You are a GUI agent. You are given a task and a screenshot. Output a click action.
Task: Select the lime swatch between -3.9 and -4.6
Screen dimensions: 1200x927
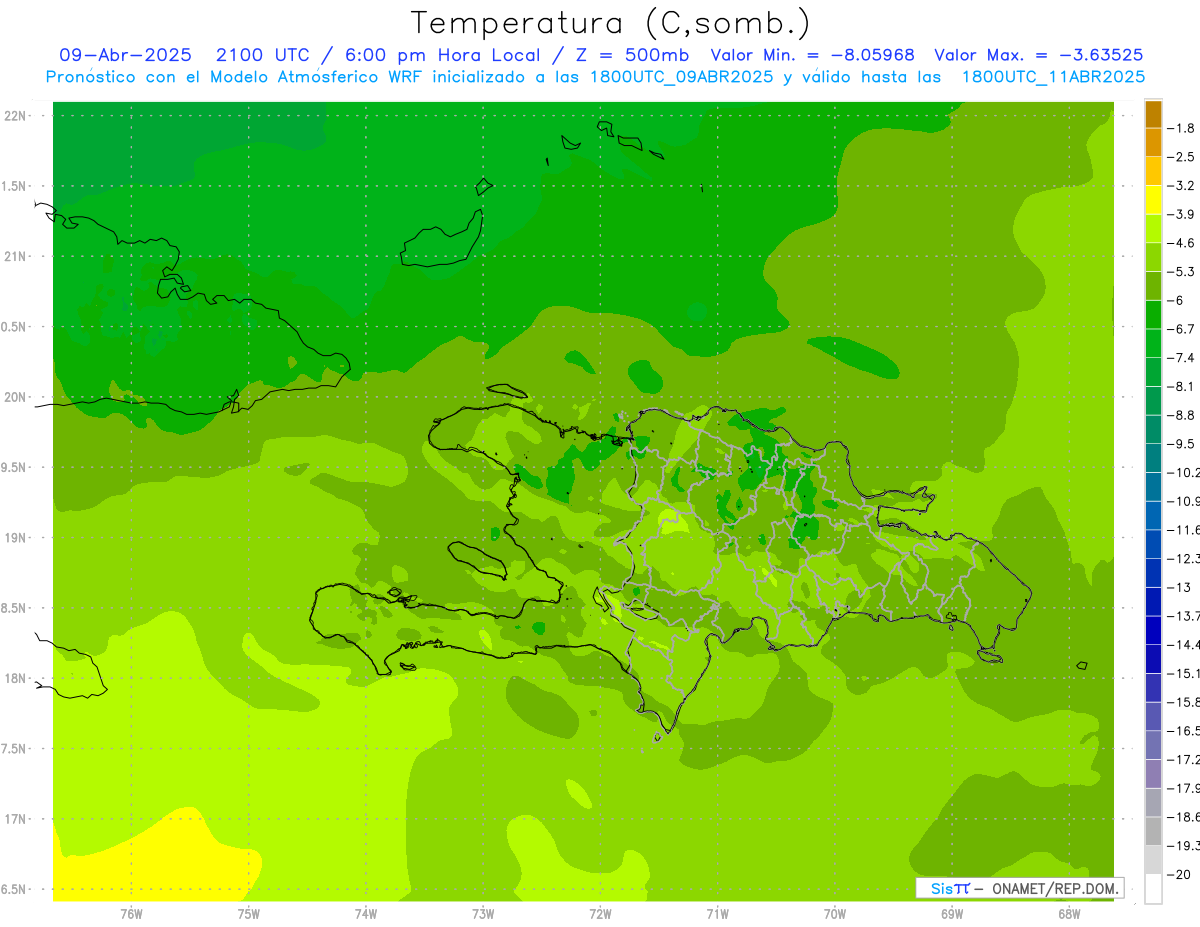coord(1153,229)
